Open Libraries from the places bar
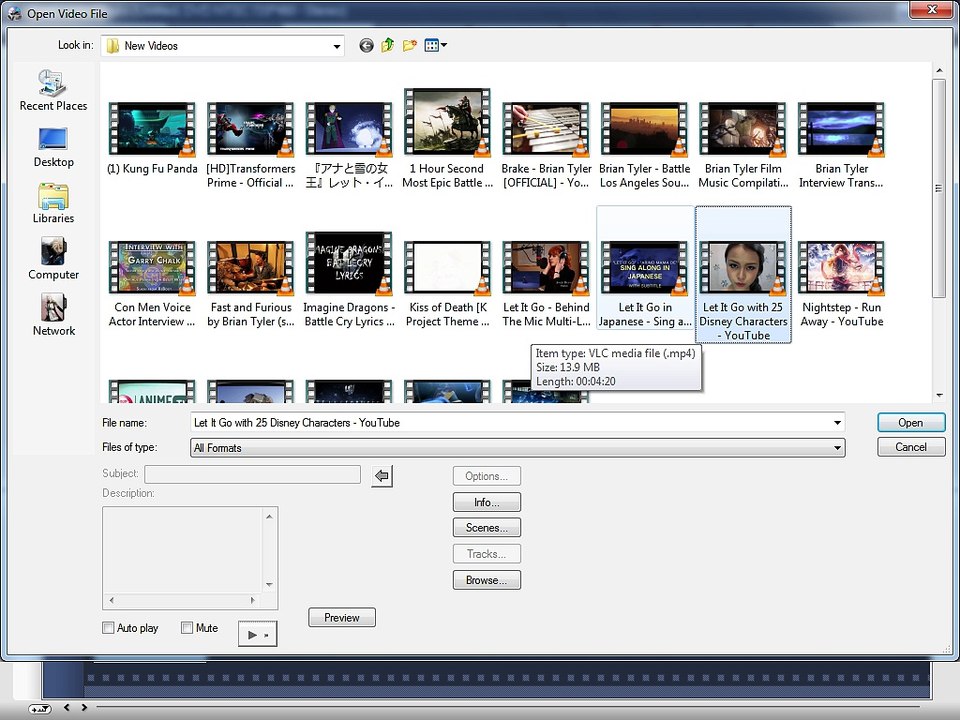 (x=53, y=203)
